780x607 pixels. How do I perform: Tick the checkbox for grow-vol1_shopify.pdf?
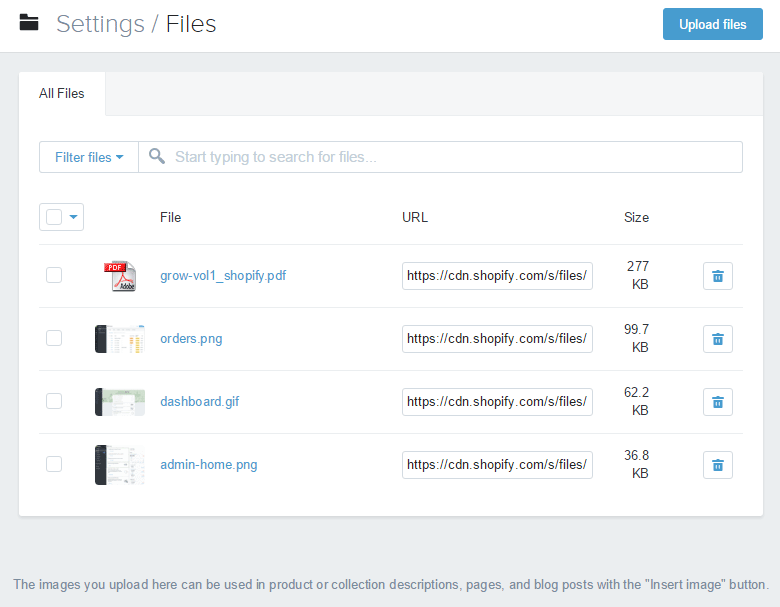pos(54,275)
